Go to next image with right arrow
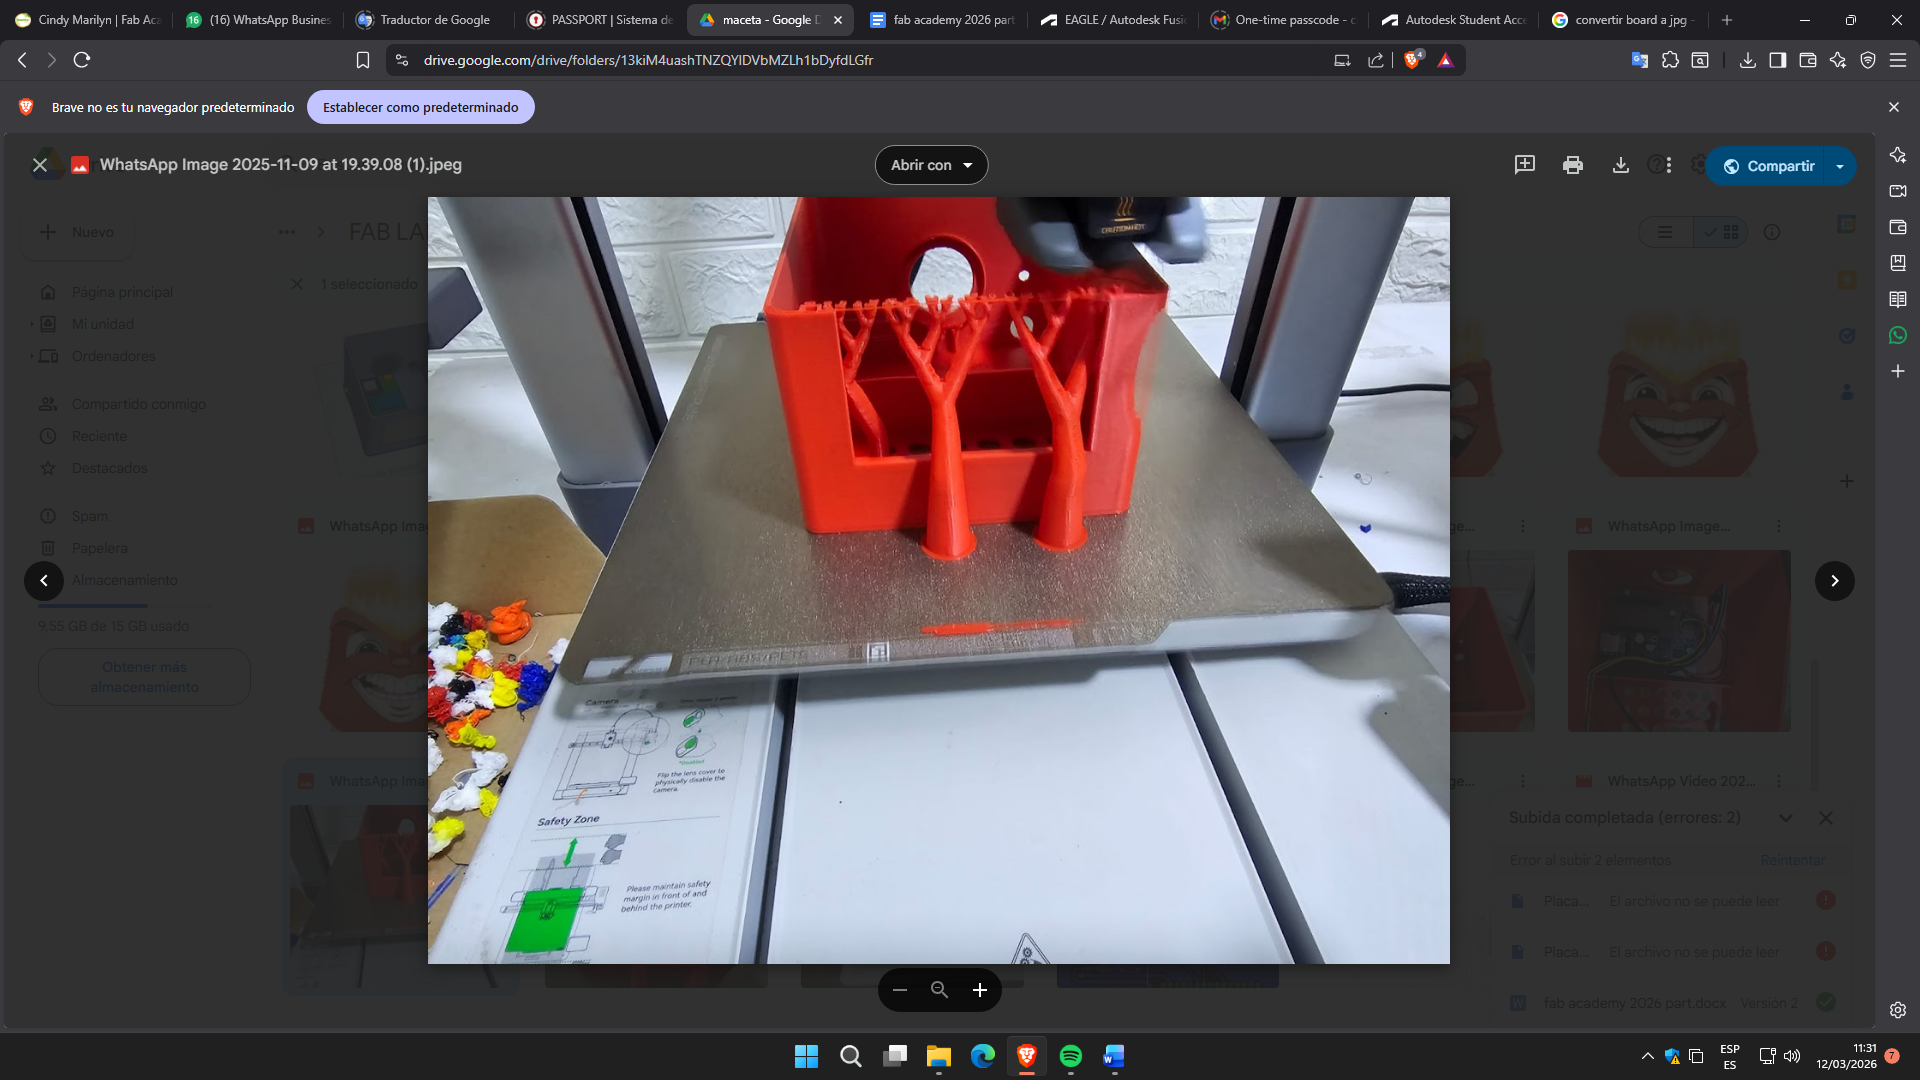Image resolution: width=1920 pixels, height=1080 pixels. 1834,580
